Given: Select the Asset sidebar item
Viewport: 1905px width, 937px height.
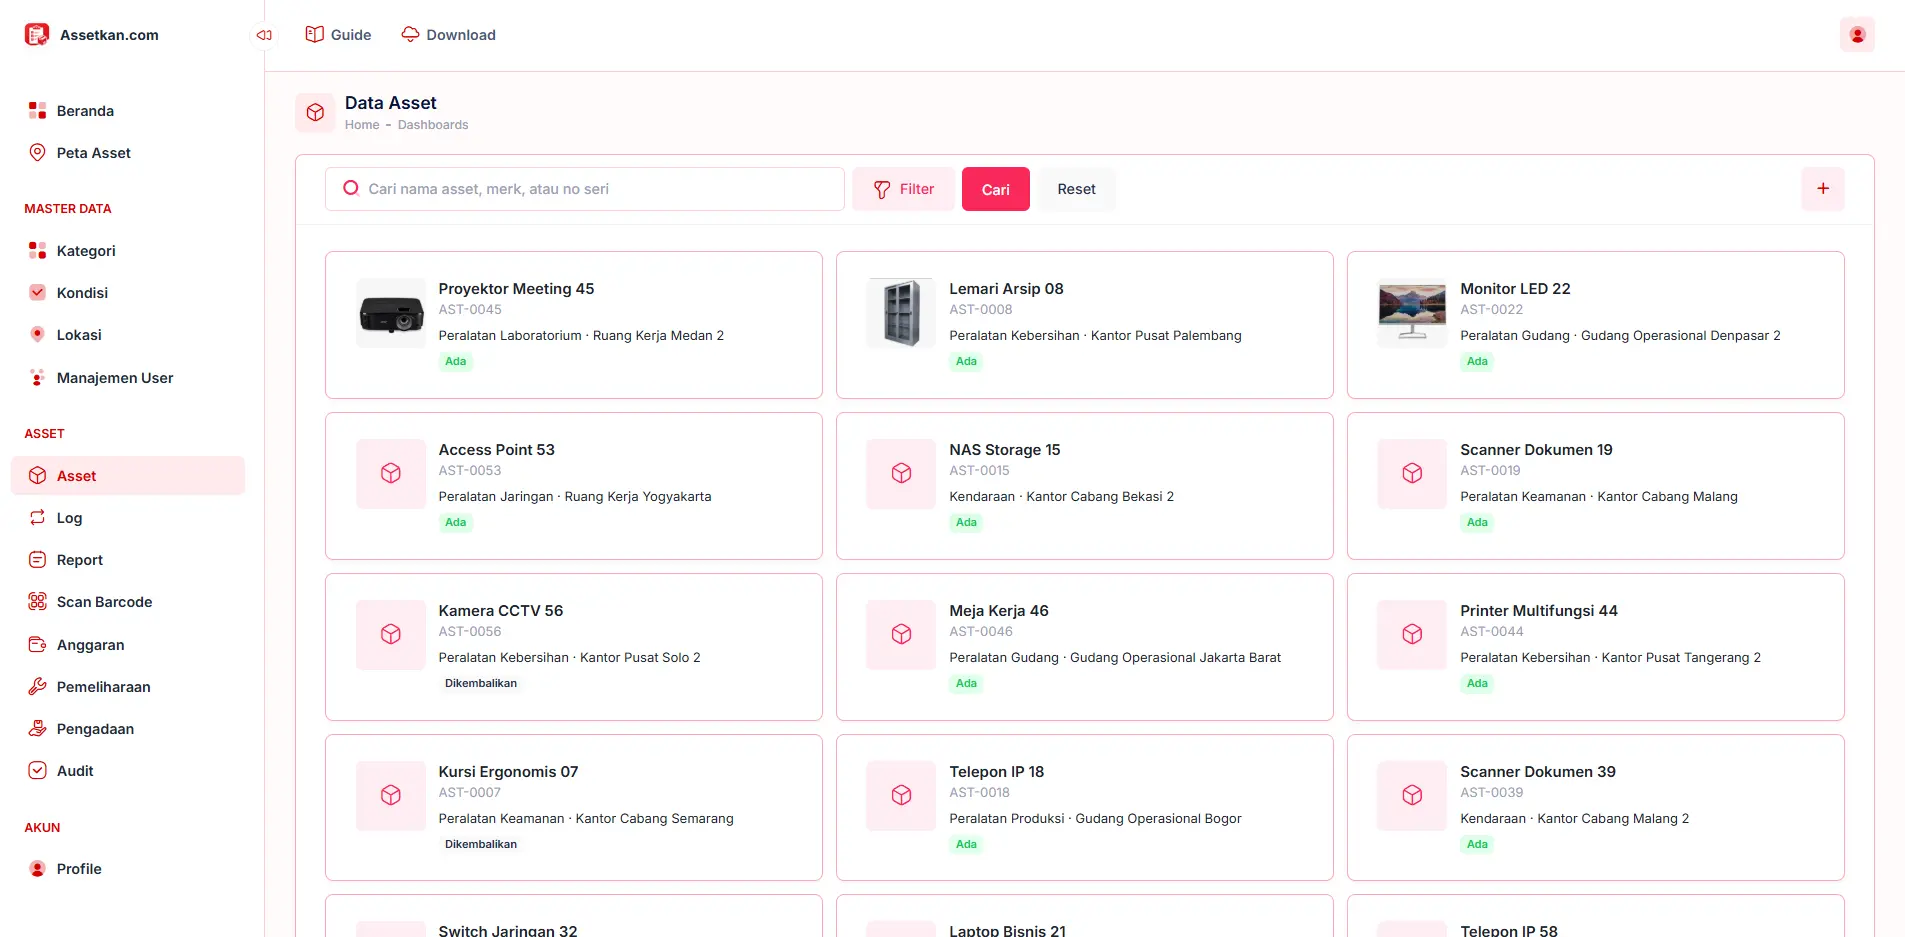Looking at the screenshot, I should [x=128, y=476].
